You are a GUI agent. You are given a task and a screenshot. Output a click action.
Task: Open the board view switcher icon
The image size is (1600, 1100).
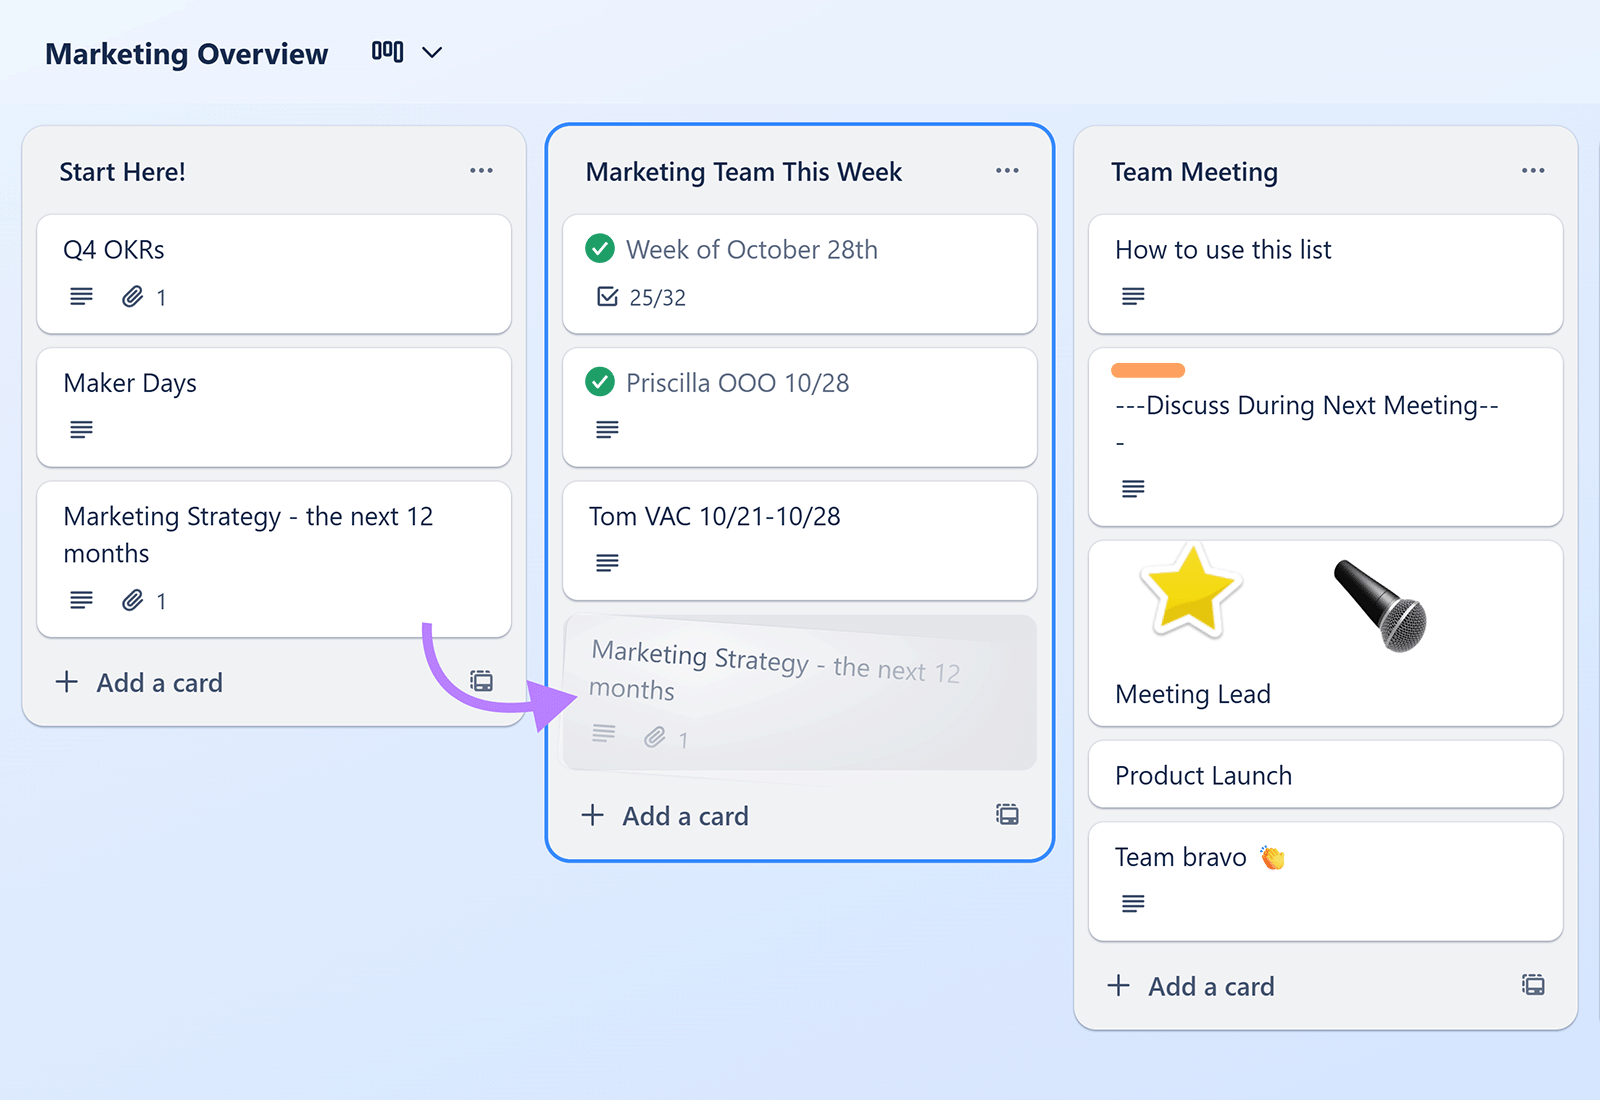point(387,52)
